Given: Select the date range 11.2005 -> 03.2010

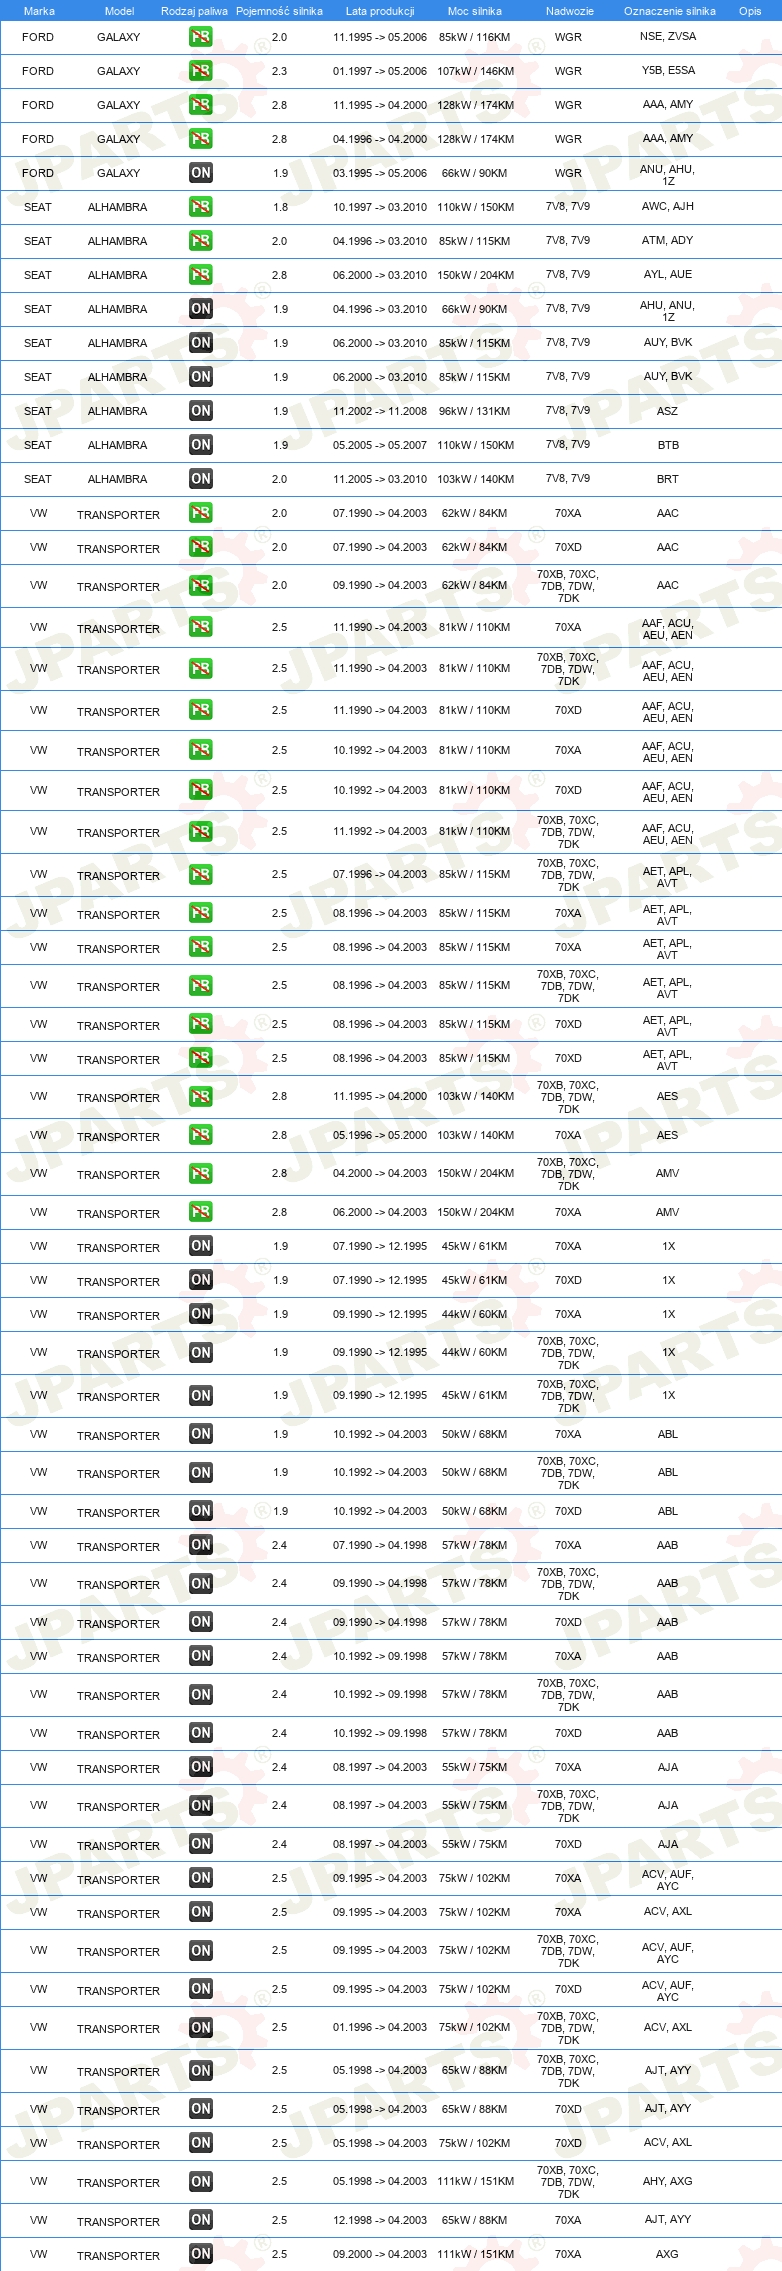Looking at the screenshot, I should click(x=380, y=479).
